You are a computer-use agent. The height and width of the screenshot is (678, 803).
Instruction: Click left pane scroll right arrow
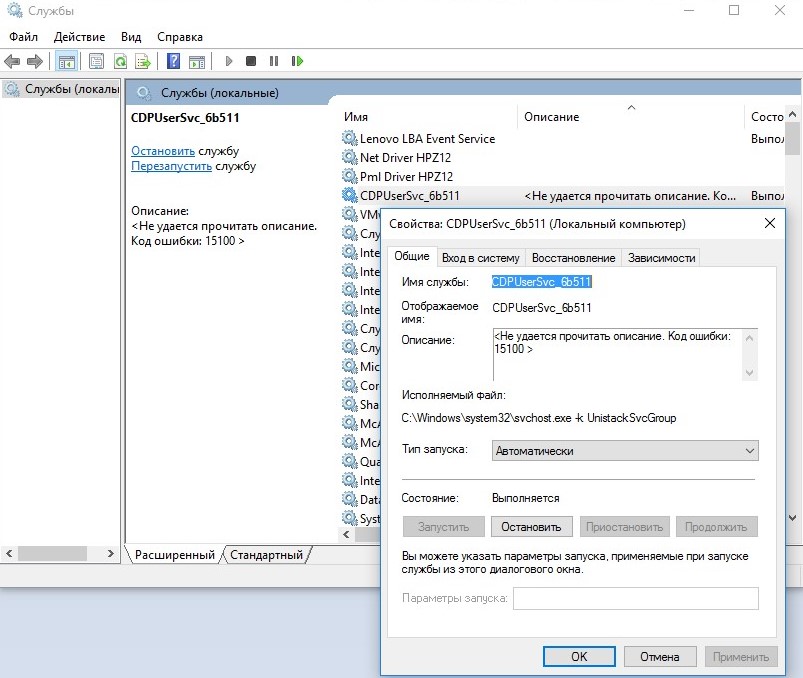point(111,554)
